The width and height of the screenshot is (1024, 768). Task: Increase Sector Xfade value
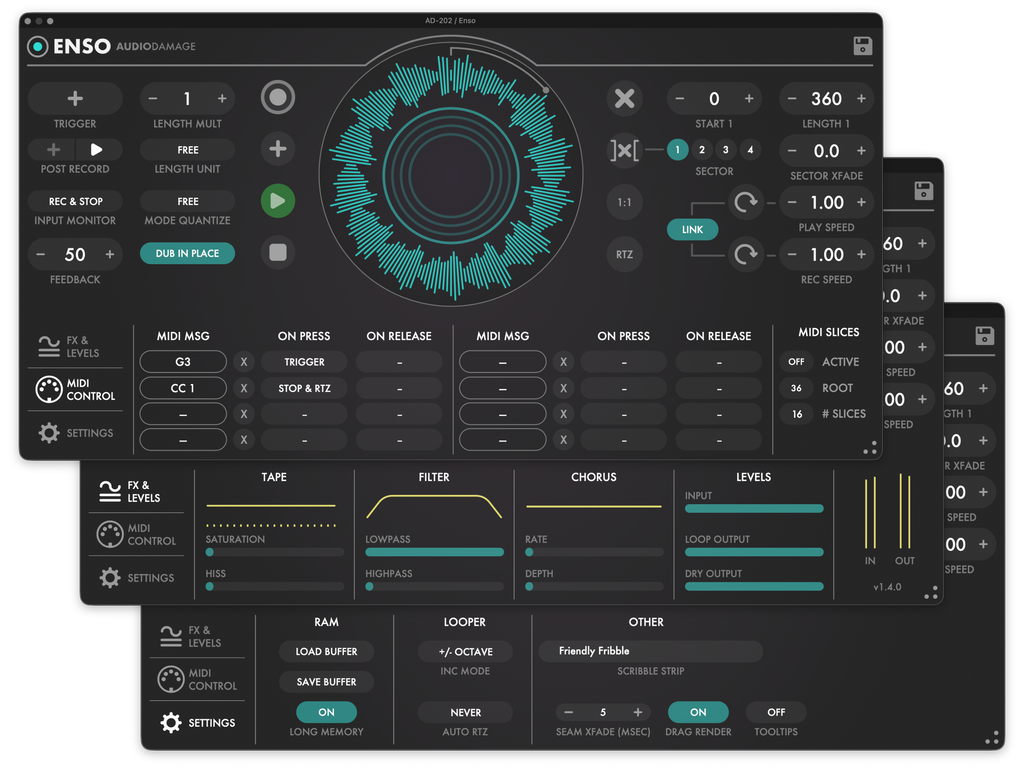(861, 151)
